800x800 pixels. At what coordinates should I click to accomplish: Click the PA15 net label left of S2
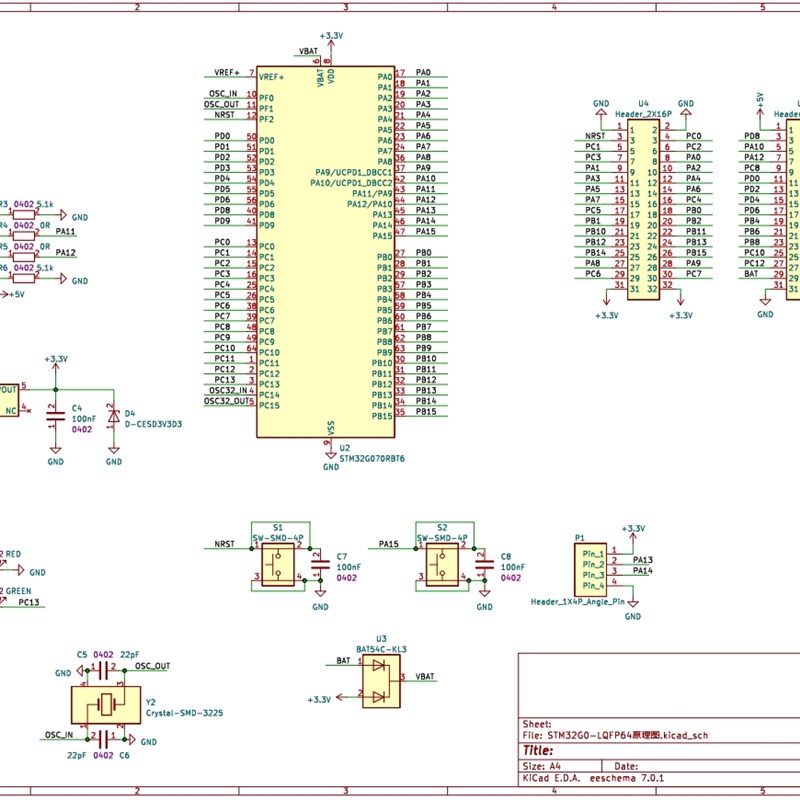point(389,544)
